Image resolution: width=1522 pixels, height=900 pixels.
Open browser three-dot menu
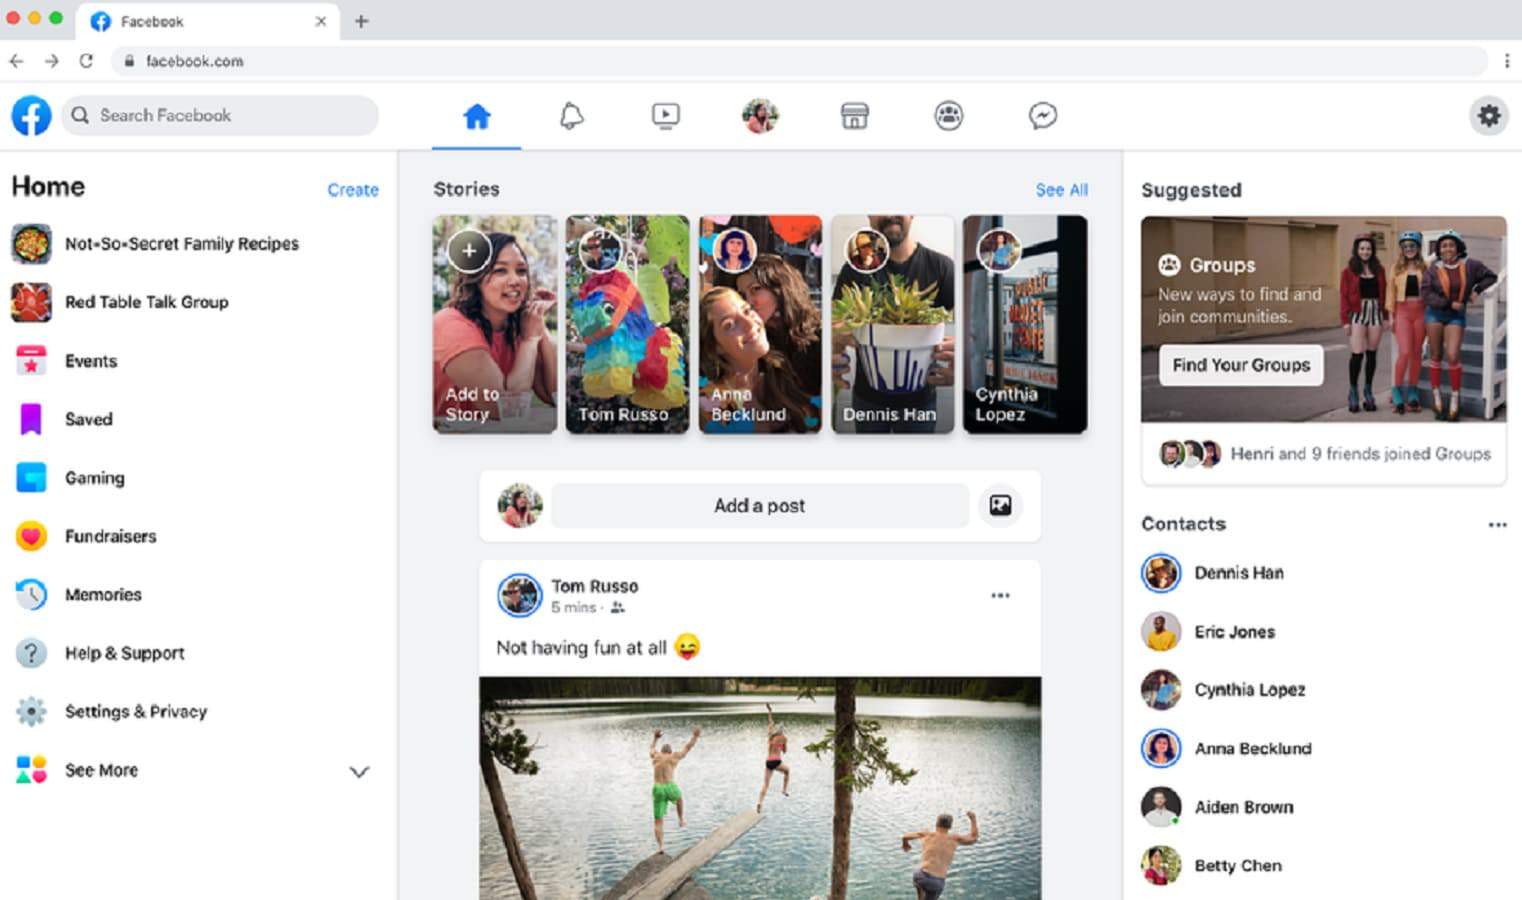click(x=1507, y=61)
